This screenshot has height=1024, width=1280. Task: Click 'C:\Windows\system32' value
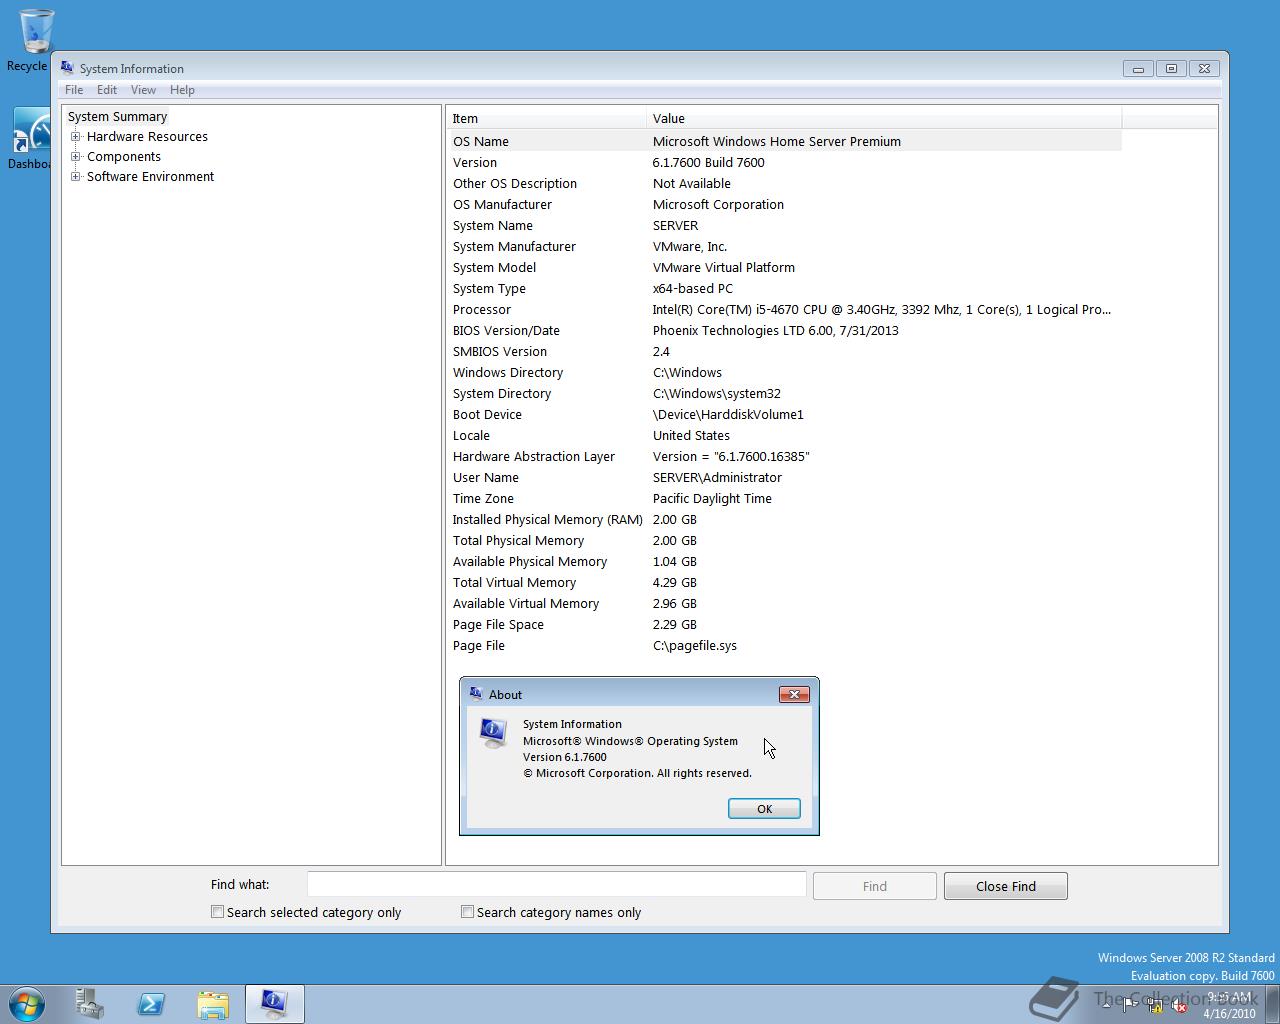717,393
